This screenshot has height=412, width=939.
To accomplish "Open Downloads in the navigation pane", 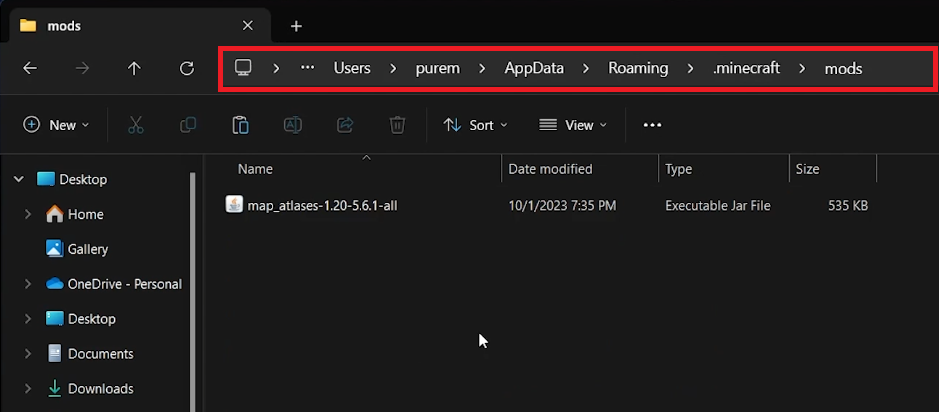I will [x=100, y=389].
